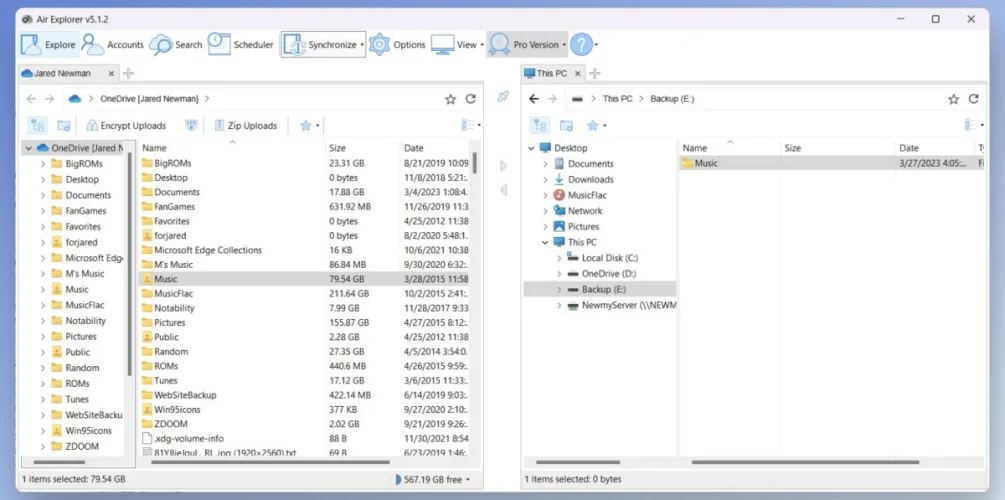Viewport: 1005px width, 500px height.
Task: Sort the OneDrive list by Size column
Action: (x=338, y=148)
